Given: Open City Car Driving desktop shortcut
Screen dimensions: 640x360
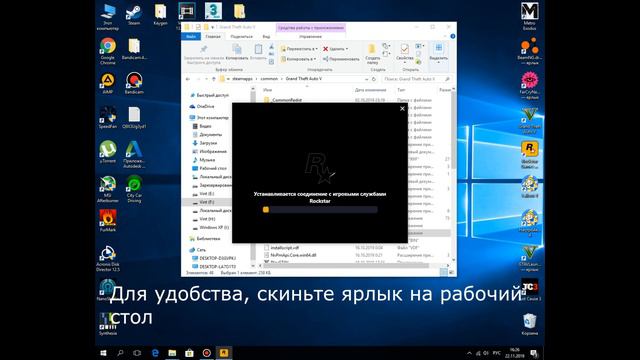Looking at the screenshot, I should pyautogui.click(x=134, y=189).
